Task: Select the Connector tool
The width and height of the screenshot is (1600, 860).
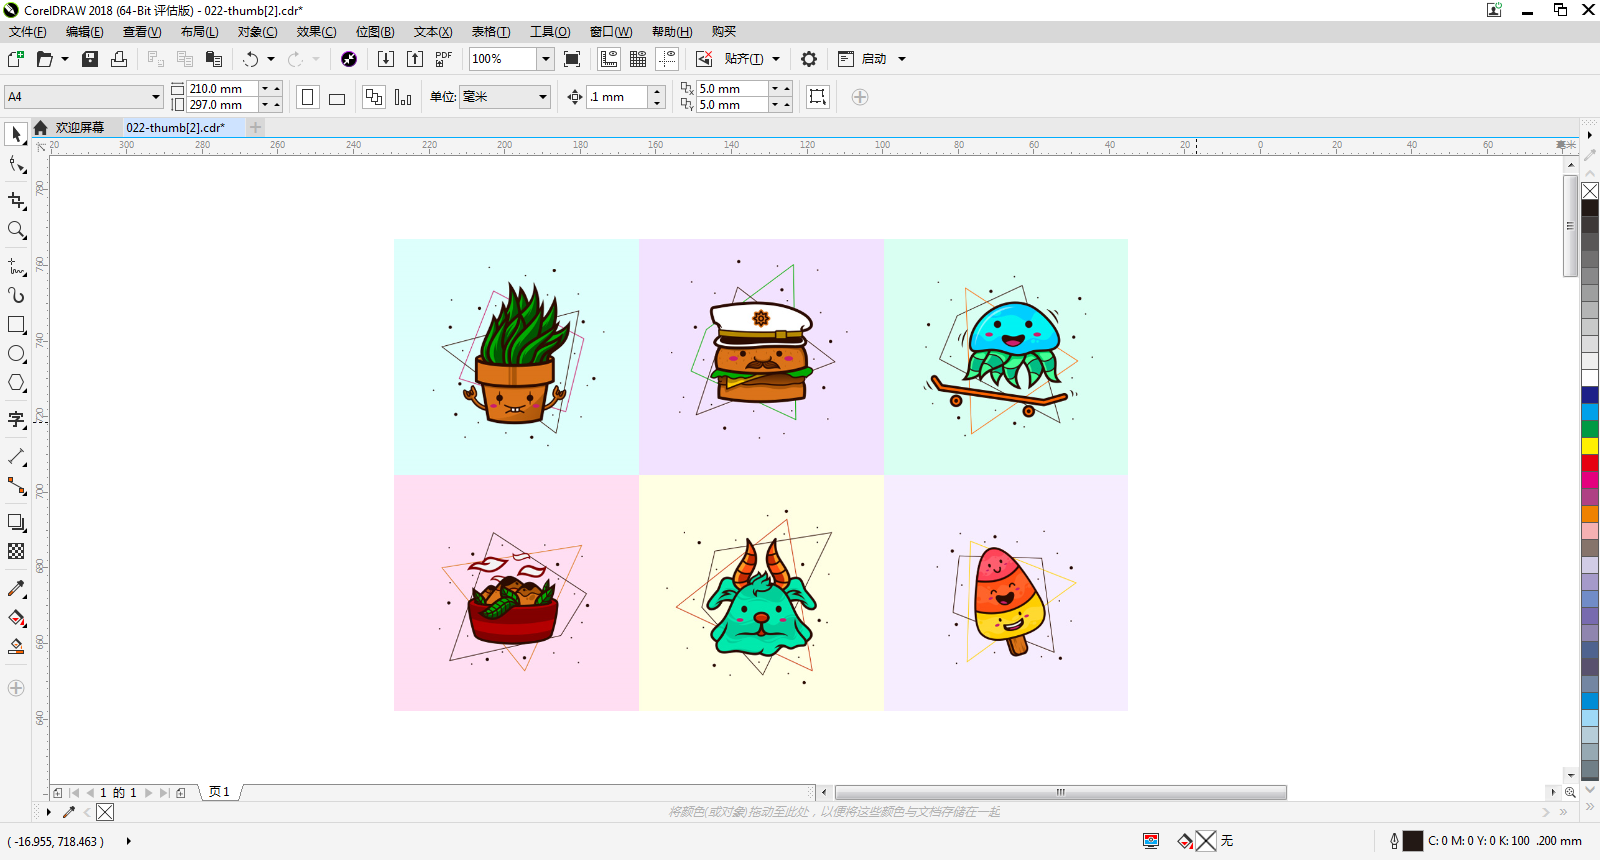Action: point(16,486)
